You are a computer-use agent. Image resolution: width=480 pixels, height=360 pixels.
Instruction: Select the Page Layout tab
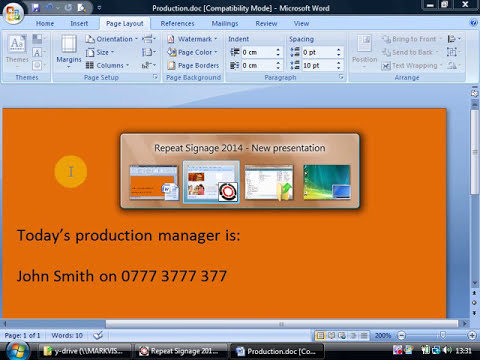pyautogui.click(x=125, y=24)
